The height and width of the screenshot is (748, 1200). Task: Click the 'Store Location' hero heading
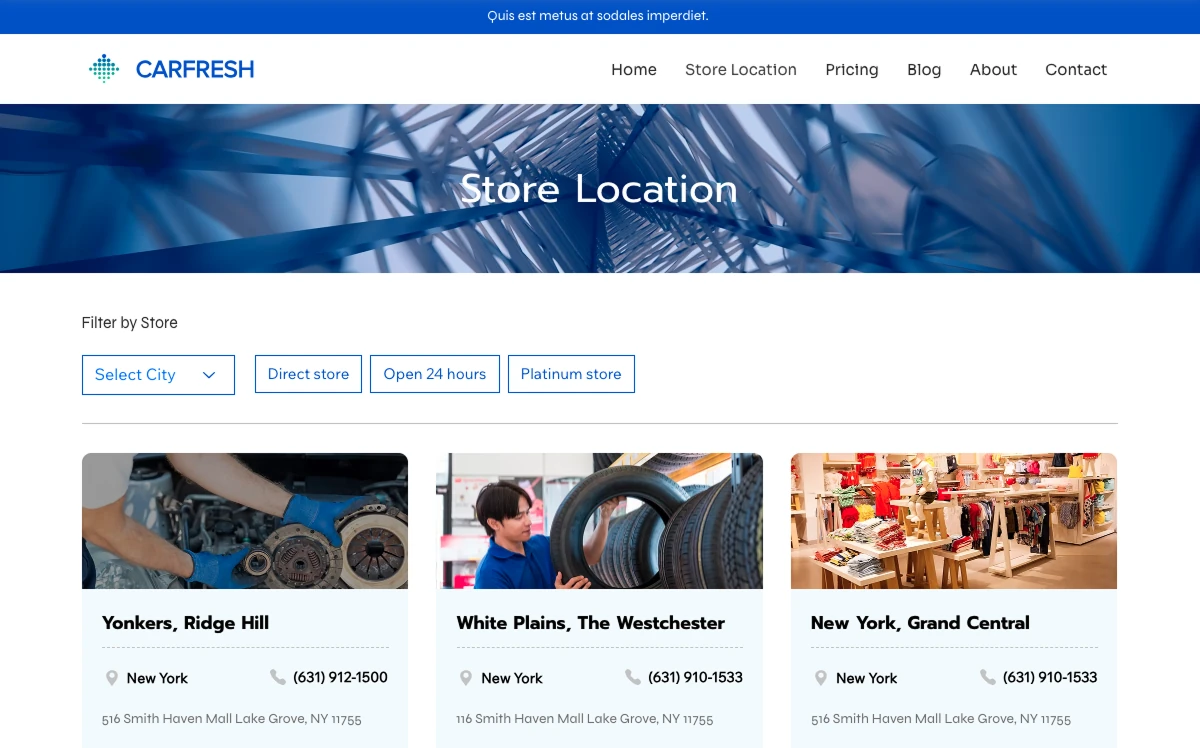click(x=599, y=189)
